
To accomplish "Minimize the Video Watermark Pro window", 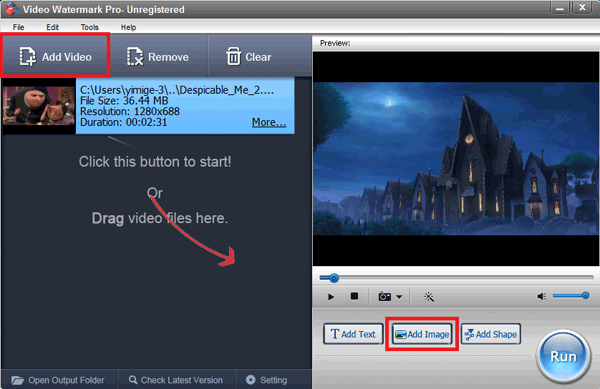I will (x=560, y=8).
